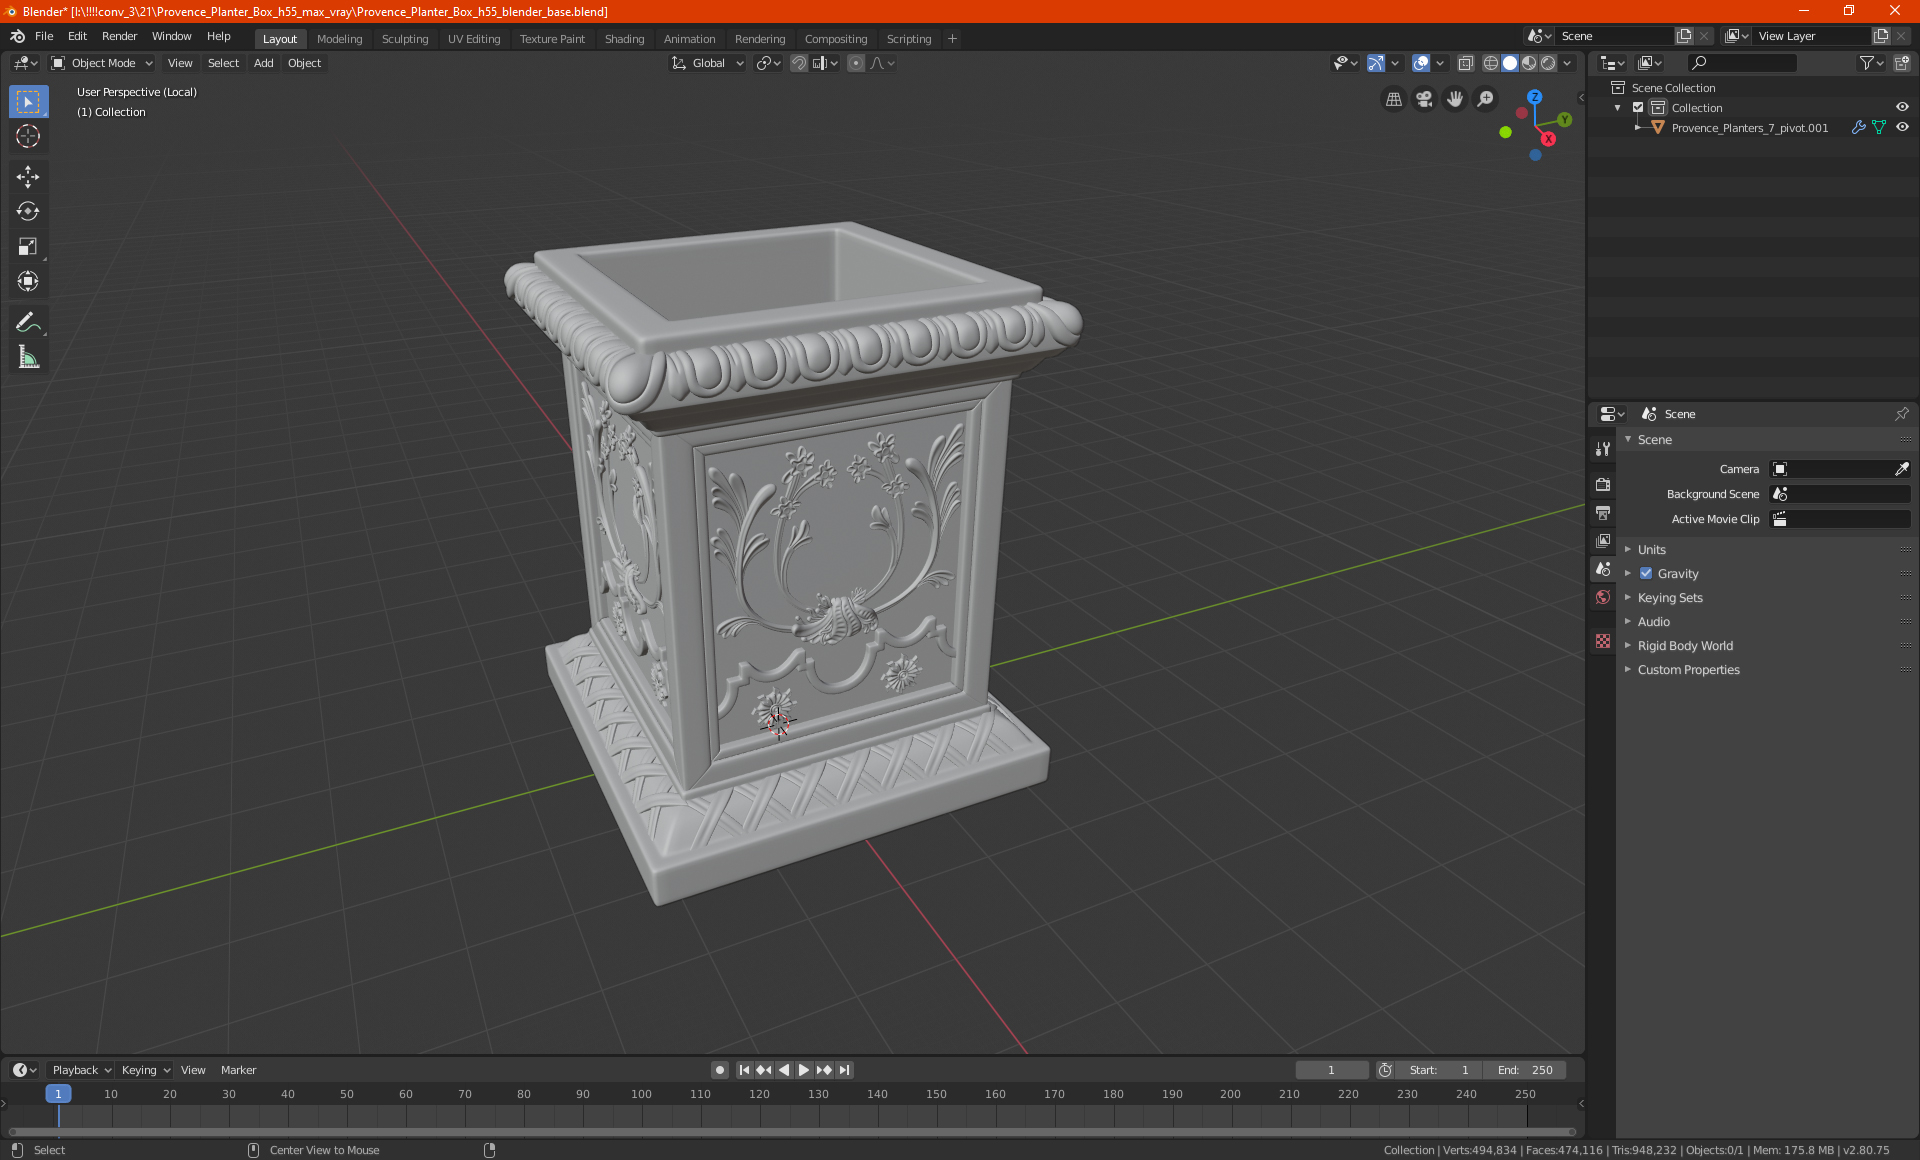
Task: Toggle orthographic grid view icon
Action: click(1393, 99)
